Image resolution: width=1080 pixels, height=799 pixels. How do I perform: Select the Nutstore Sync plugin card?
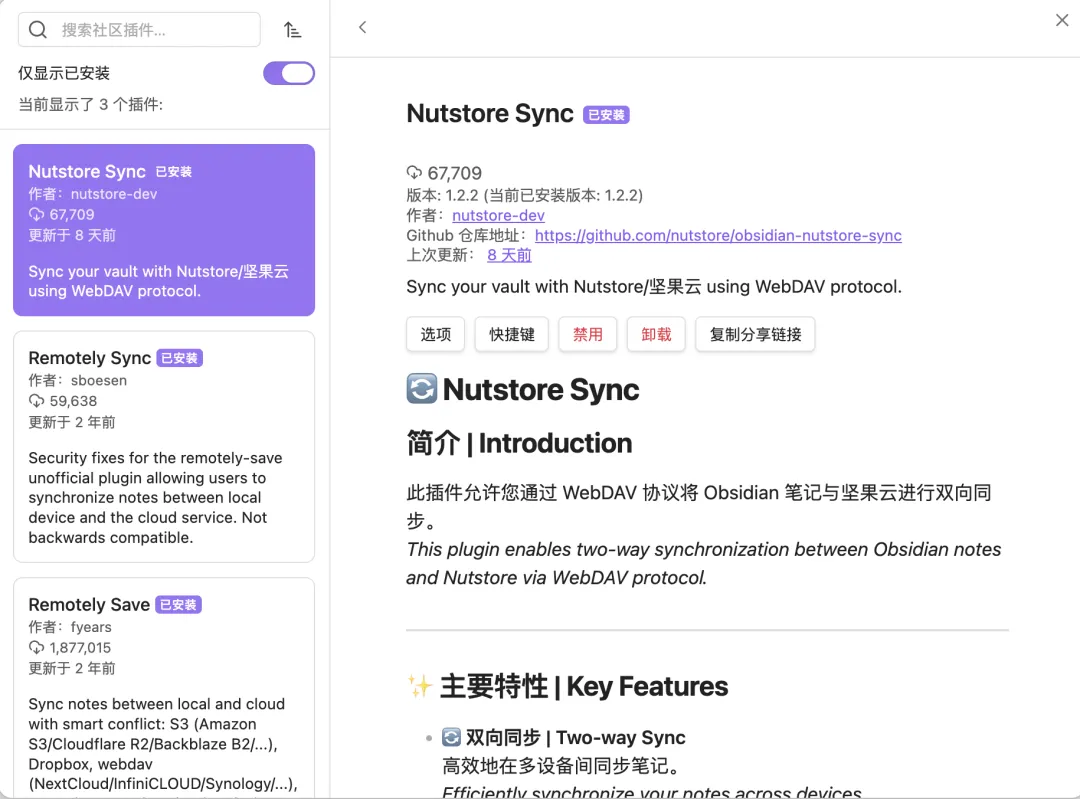click(164, 230)
